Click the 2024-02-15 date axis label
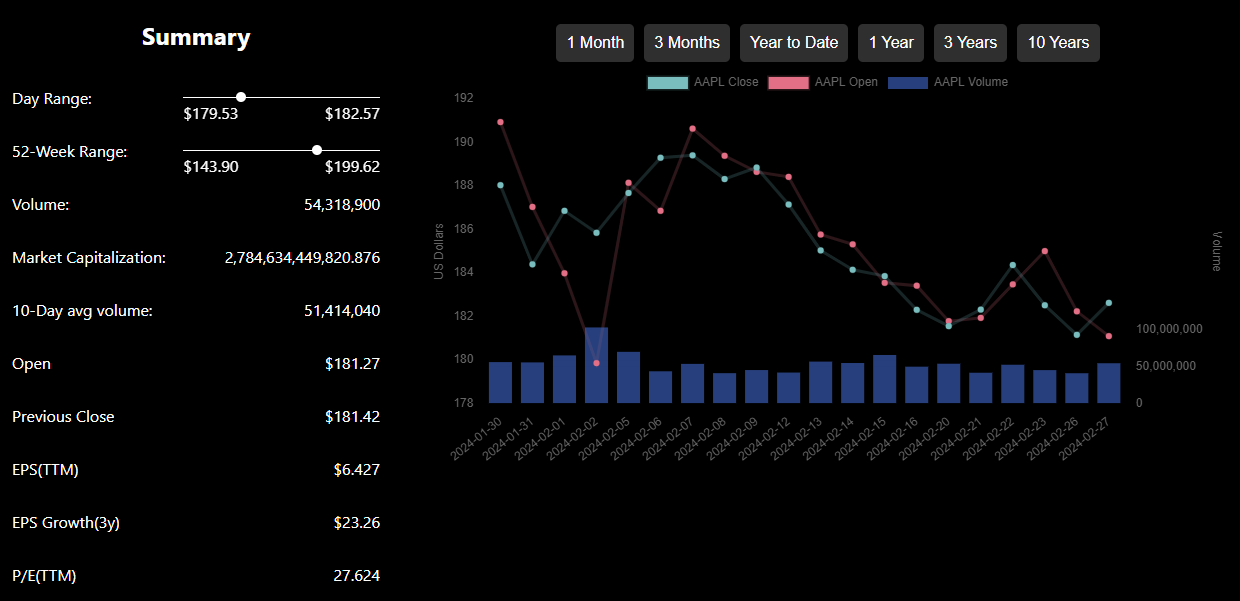The image size is (1240, 601). coord(862,438)
